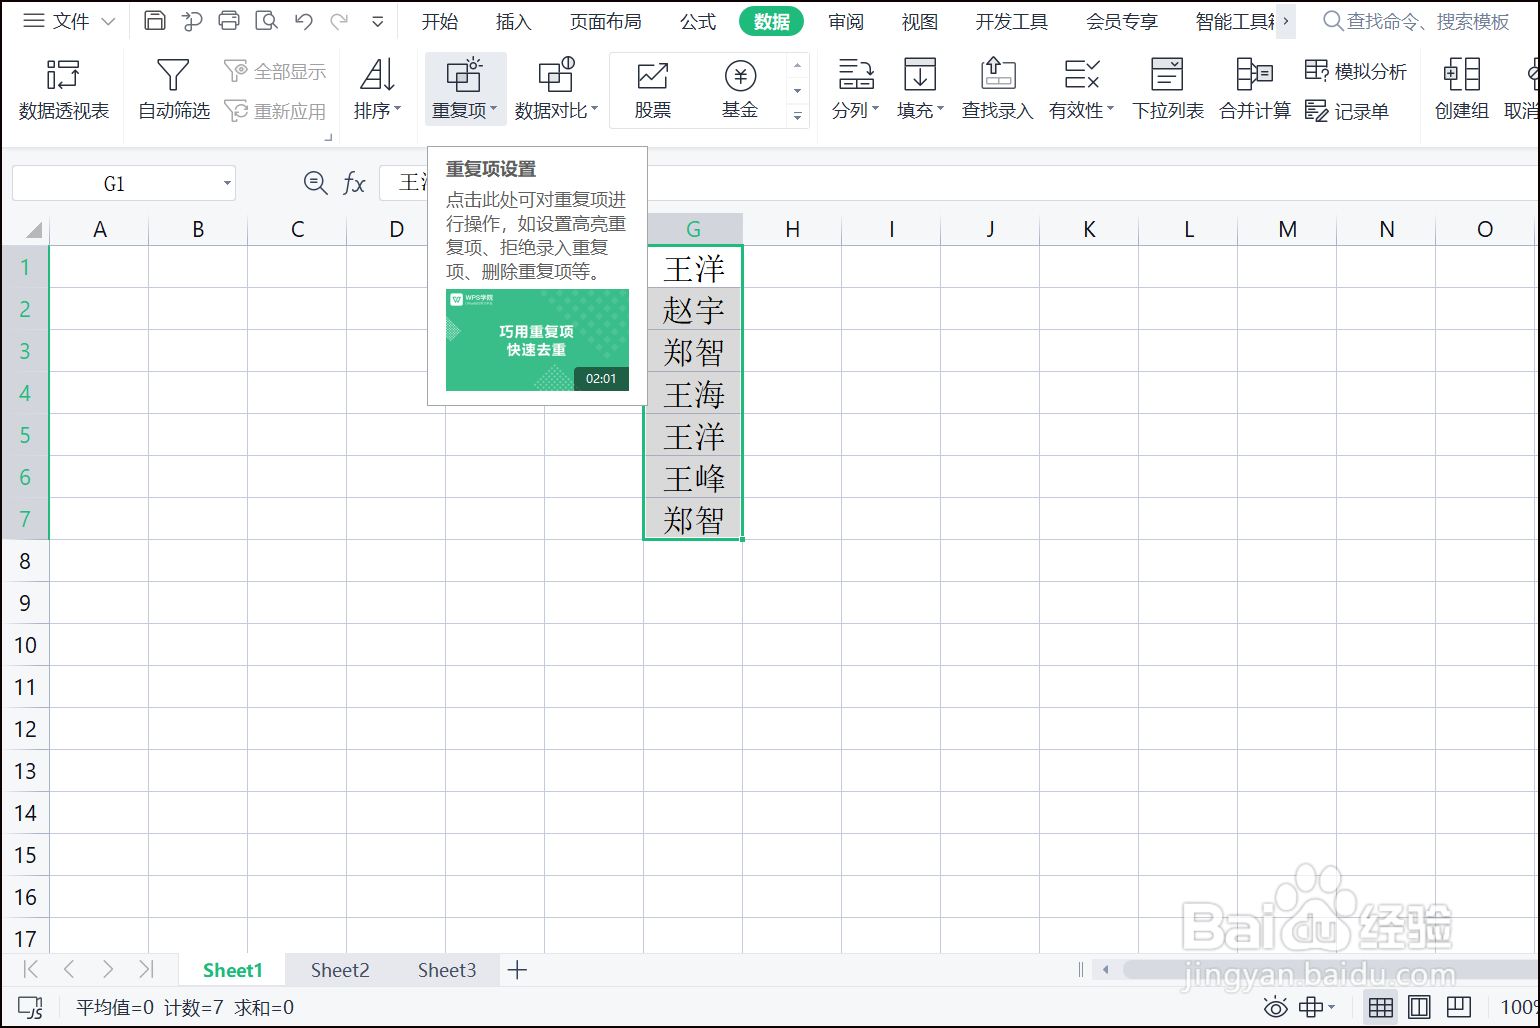This screenshot has height=1028, width=1540.
Task: Click the G1 name box field
Action: click(x=114, y=183)
